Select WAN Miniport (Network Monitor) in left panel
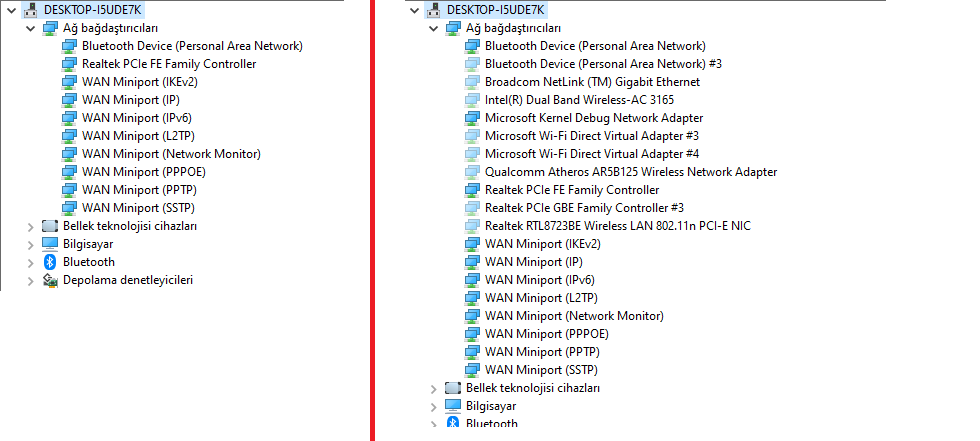Image resolution: width=980 pixels, height=441 pixels. 171,154
